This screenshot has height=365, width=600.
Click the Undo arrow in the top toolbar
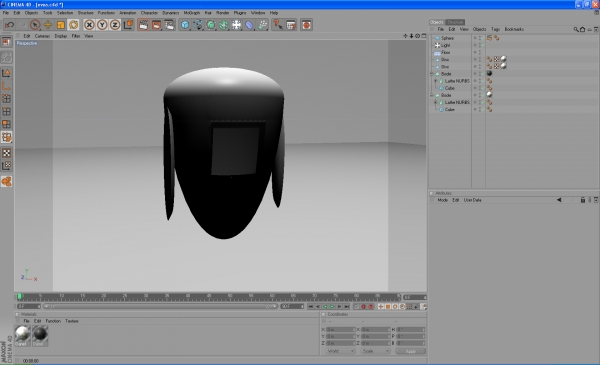[9, 25]
